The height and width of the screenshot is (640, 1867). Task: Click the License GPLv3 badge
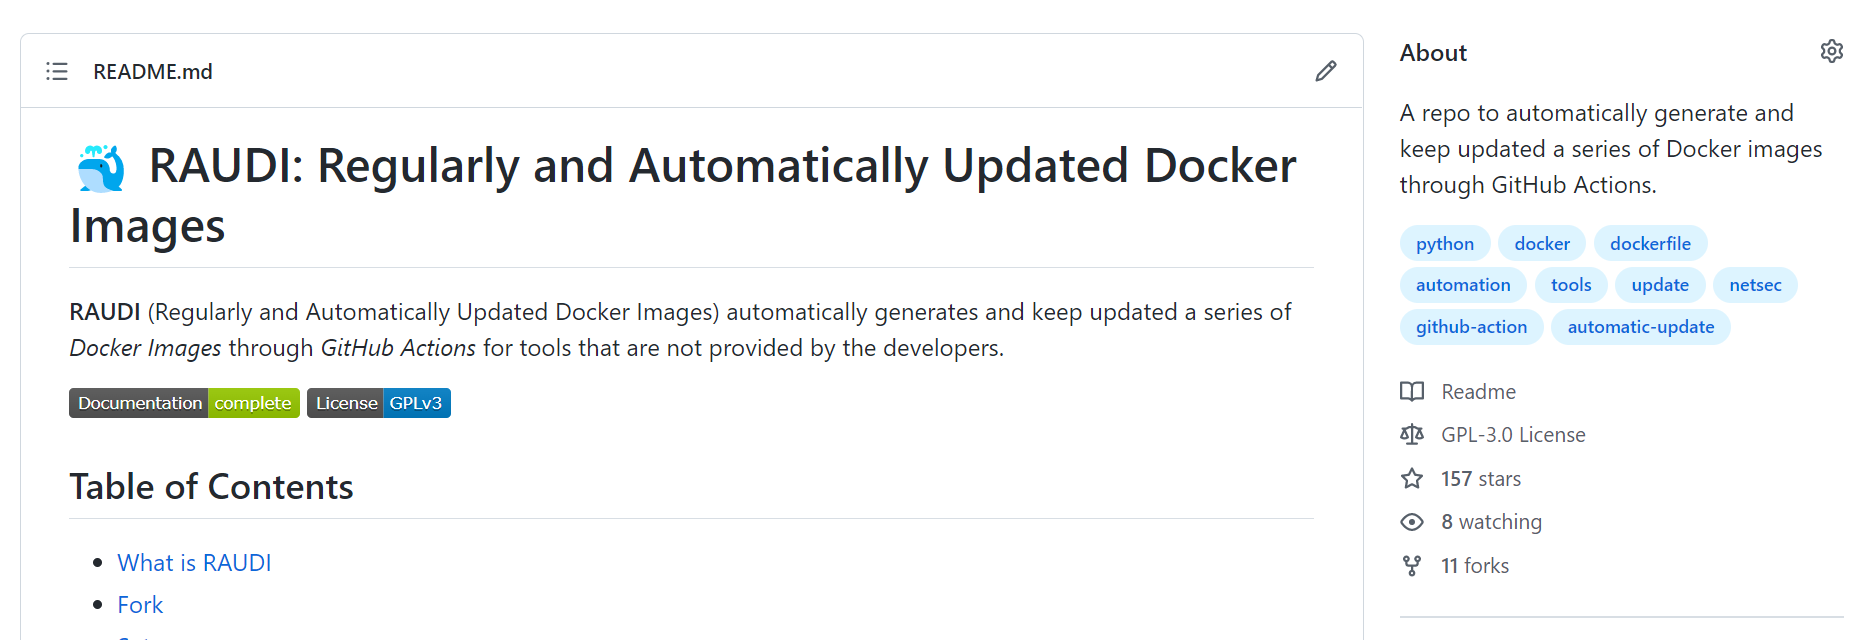[x=378, y=402]
